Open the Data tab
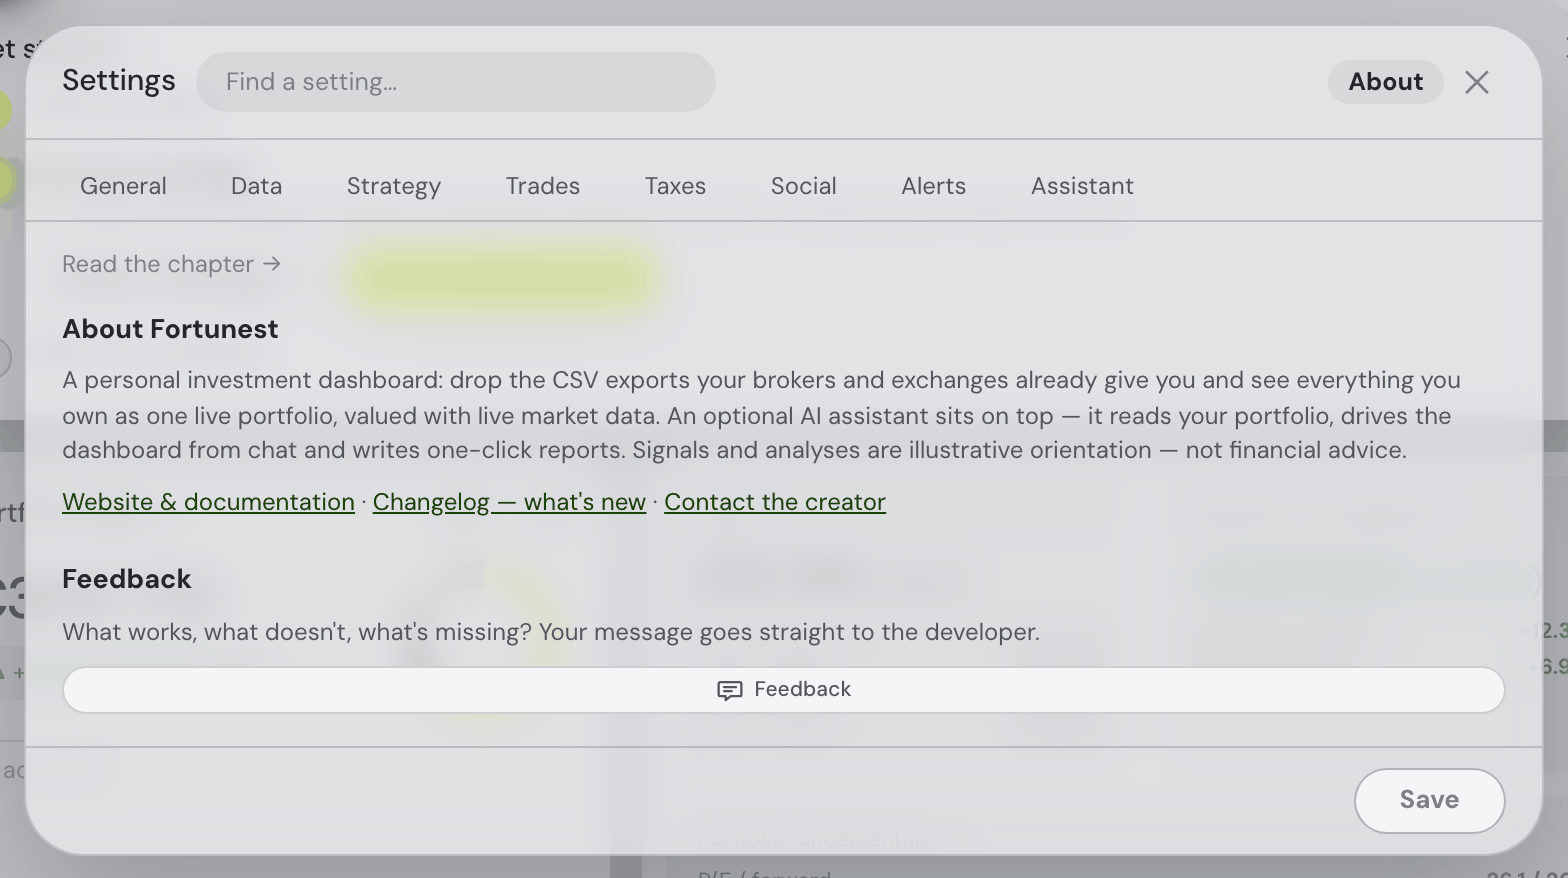Viewport: 1568px width, 878px height. [257, 186]
